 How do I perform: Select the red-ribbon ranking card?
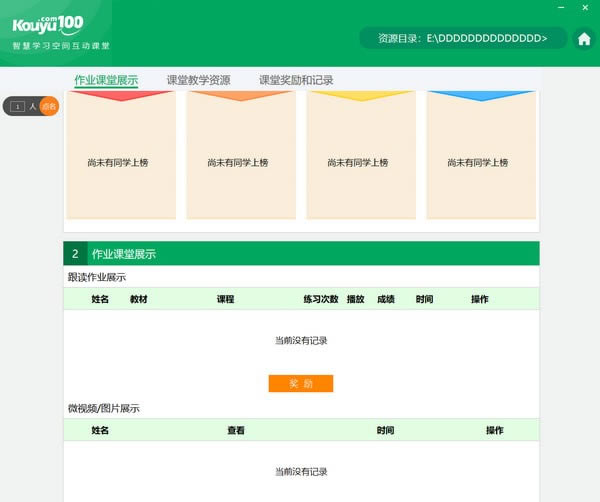click(121, 155)
